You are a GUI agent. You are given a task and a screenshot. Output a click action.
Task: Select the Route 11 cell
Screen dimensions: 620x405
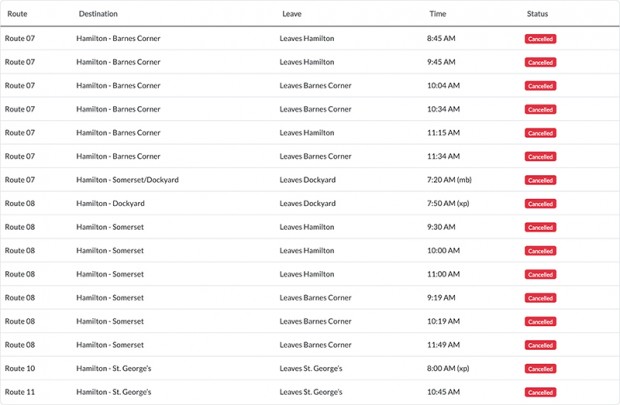(x=20, y=392)
